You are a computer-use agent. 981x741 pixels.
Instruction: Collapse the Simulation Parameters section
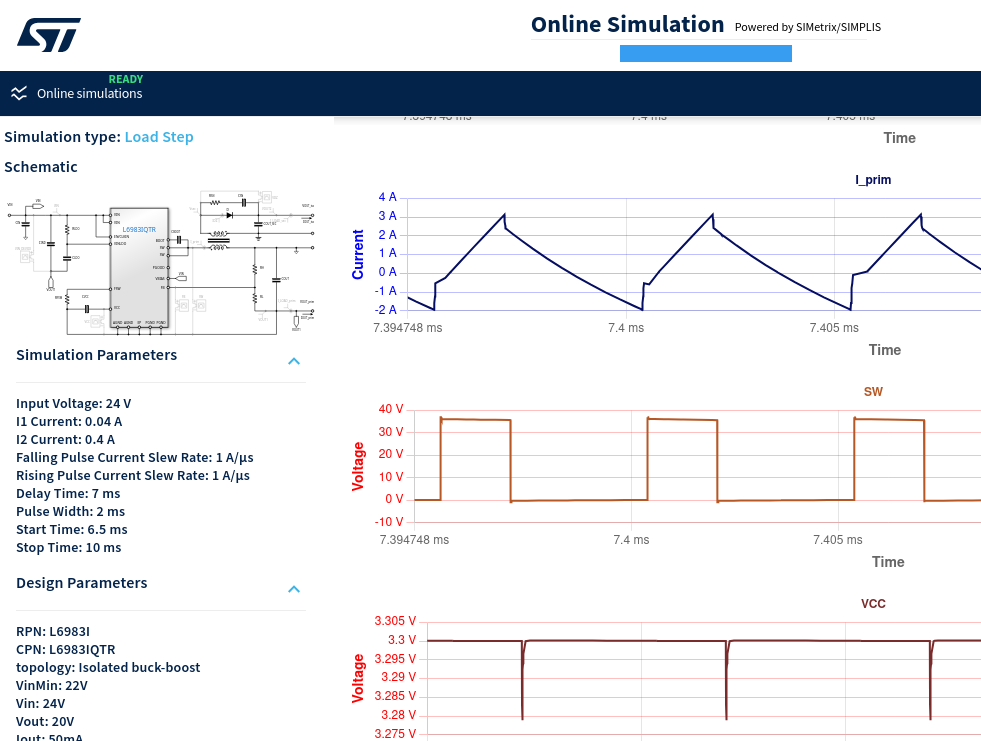click(x=294, y=361)
